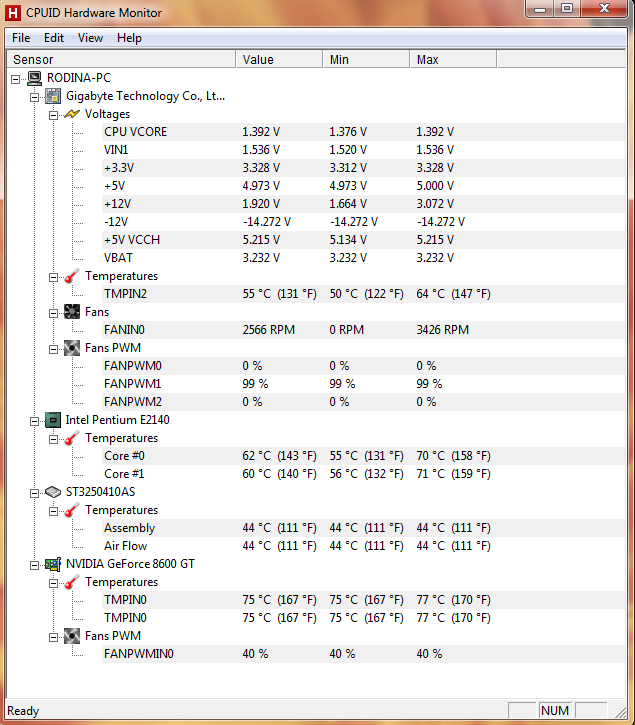
Task: Select the FANIN0 fan row
Action: (x=364, y=330)
